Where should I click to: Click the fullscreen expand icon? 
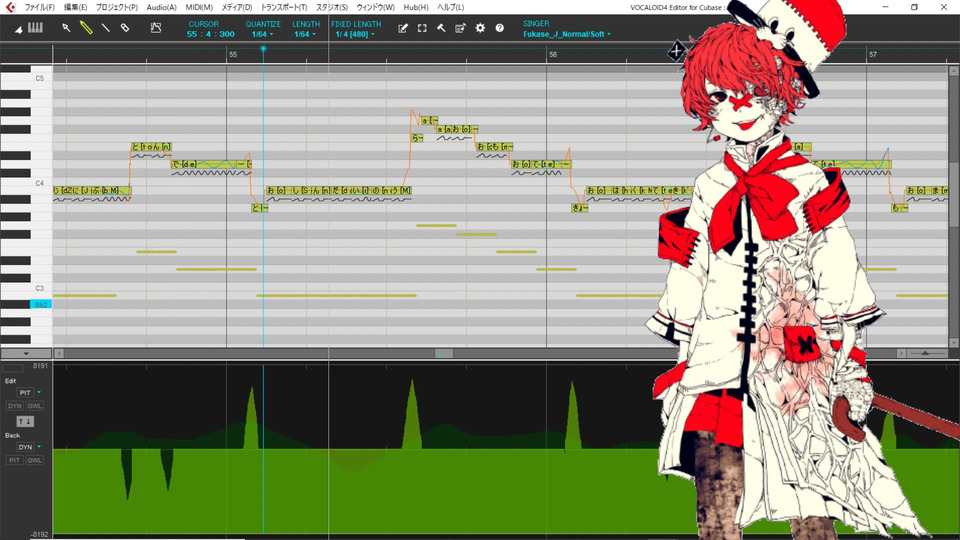click(422, 28)
